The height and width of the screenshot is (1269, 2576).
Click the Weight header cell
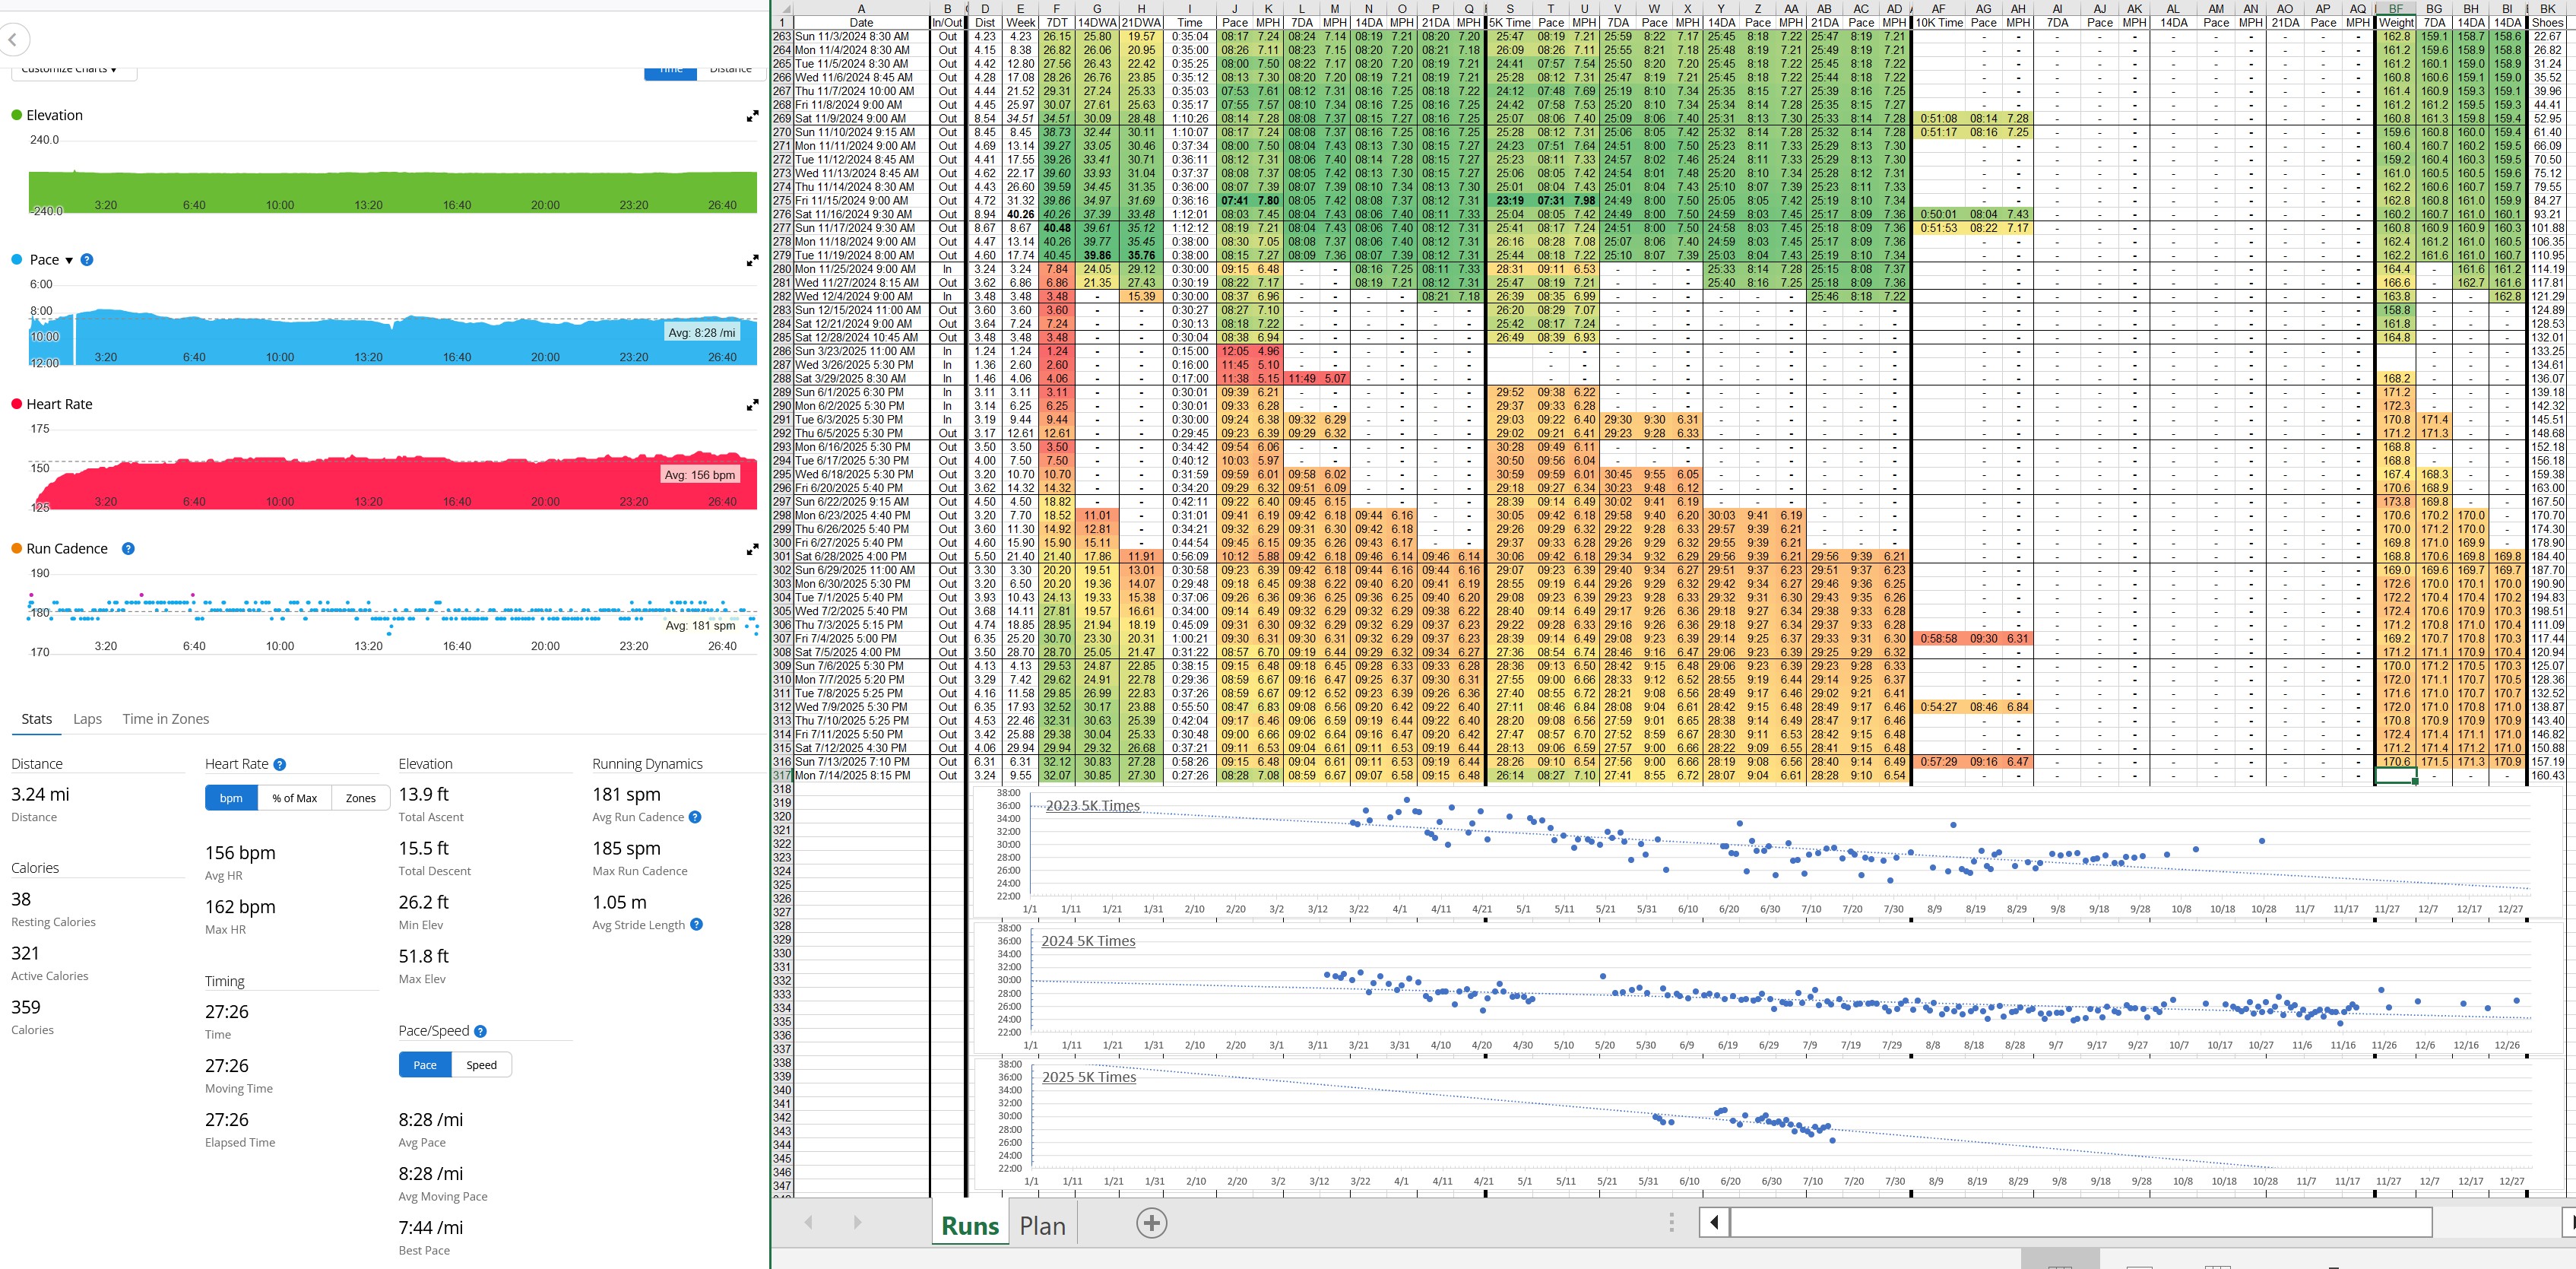[x=2396, y=22]
